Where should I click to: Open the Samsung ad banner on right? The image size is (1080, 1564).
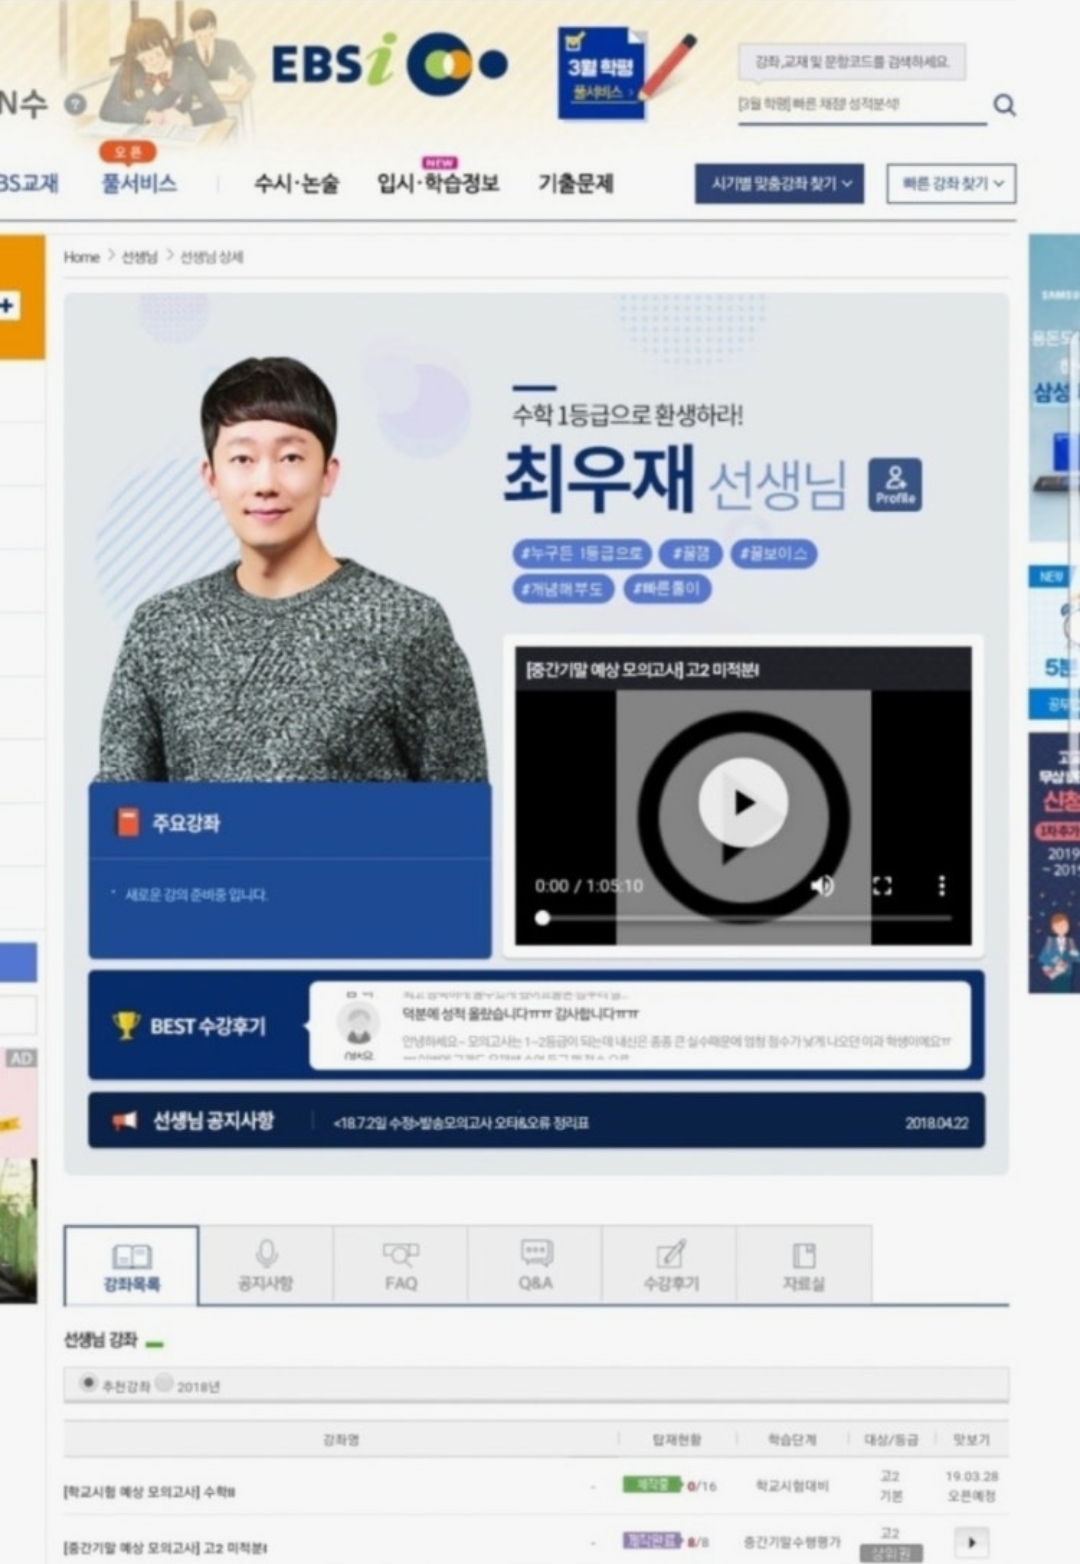[1054, 388]
